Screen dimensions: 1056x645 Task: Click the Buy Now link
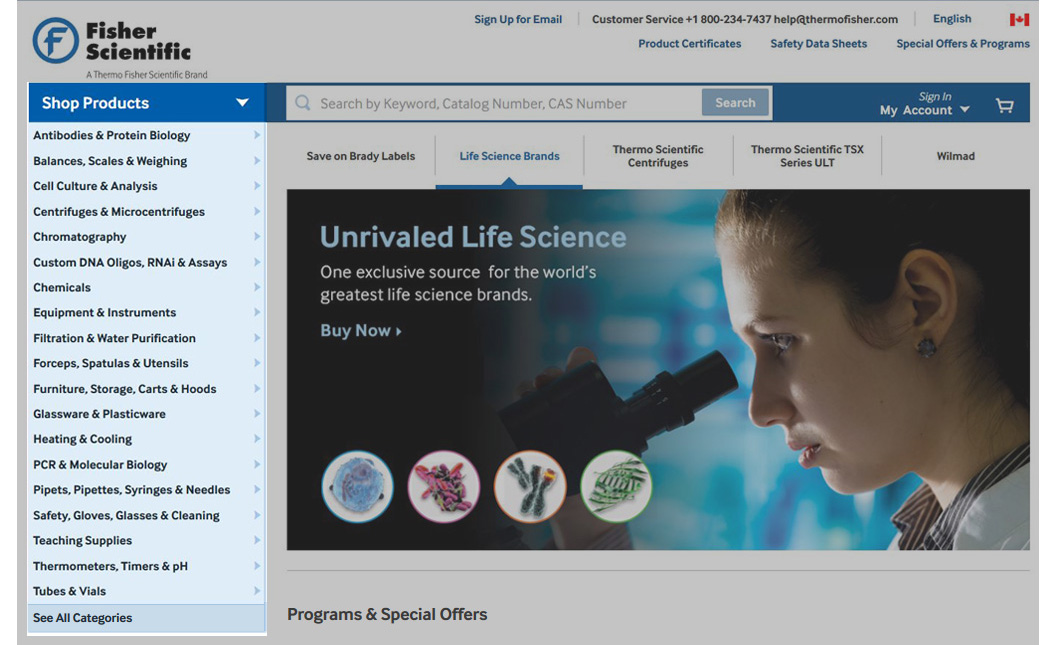pos(360,331)
